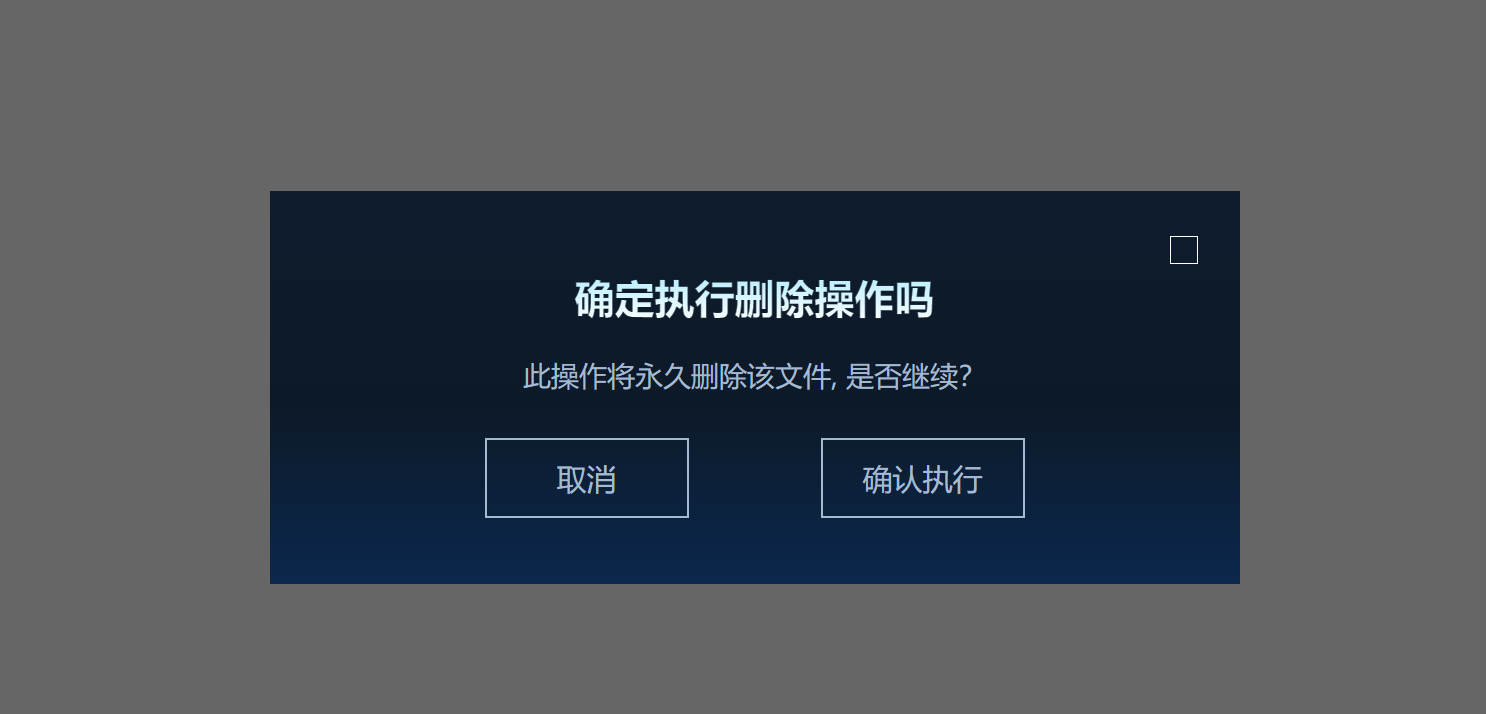Select the right outlined button labeled 确认执行
The image size is (1486, 714).
tap(923, 478)
